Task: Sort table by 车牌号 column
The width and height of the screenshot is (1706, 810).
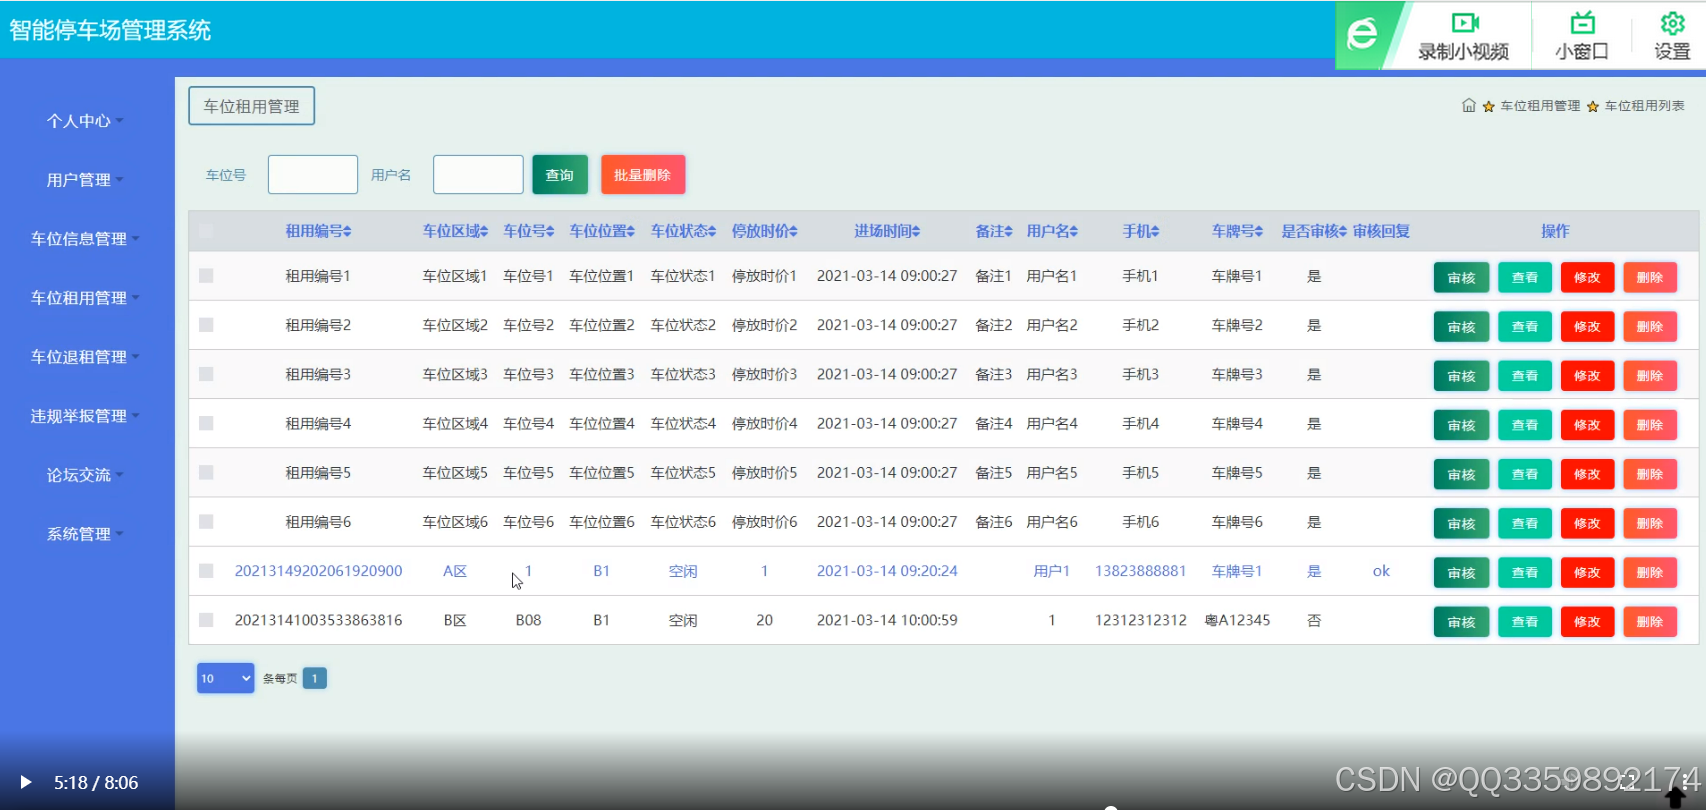Action: tap(1237, 231)
